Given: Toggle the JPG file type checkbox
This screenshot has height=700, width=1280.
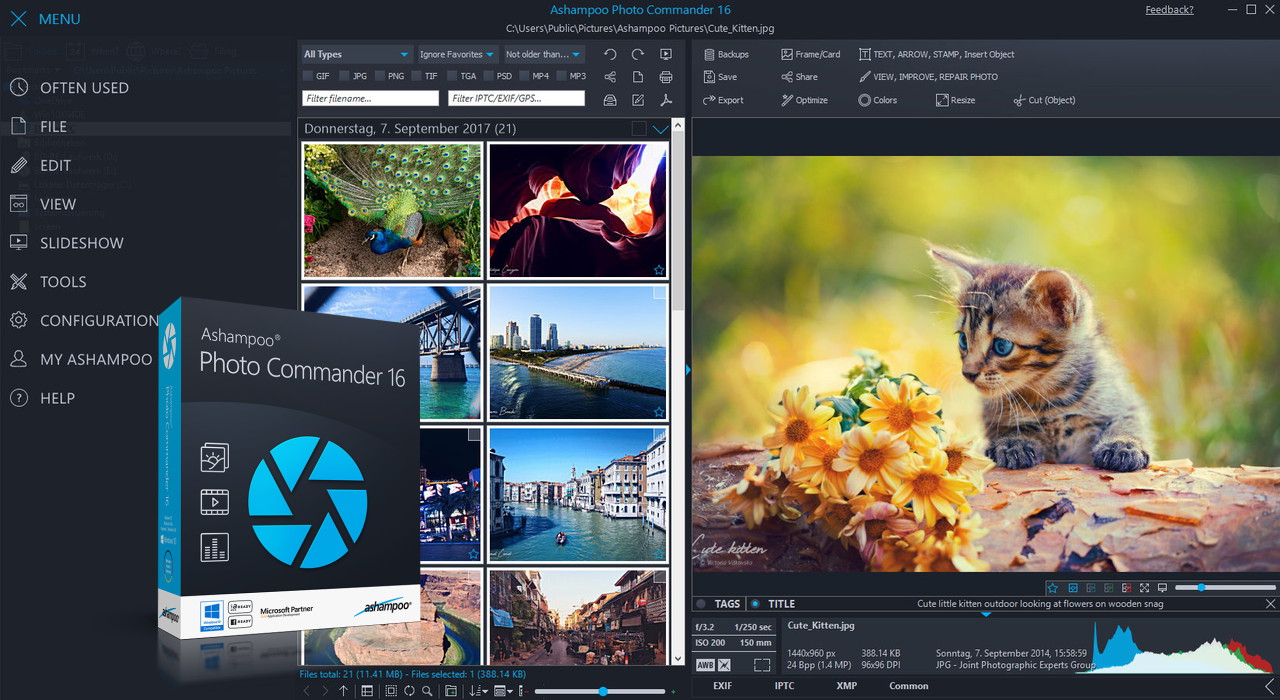Looking at the screenshot, I should [x=344, y=76].
